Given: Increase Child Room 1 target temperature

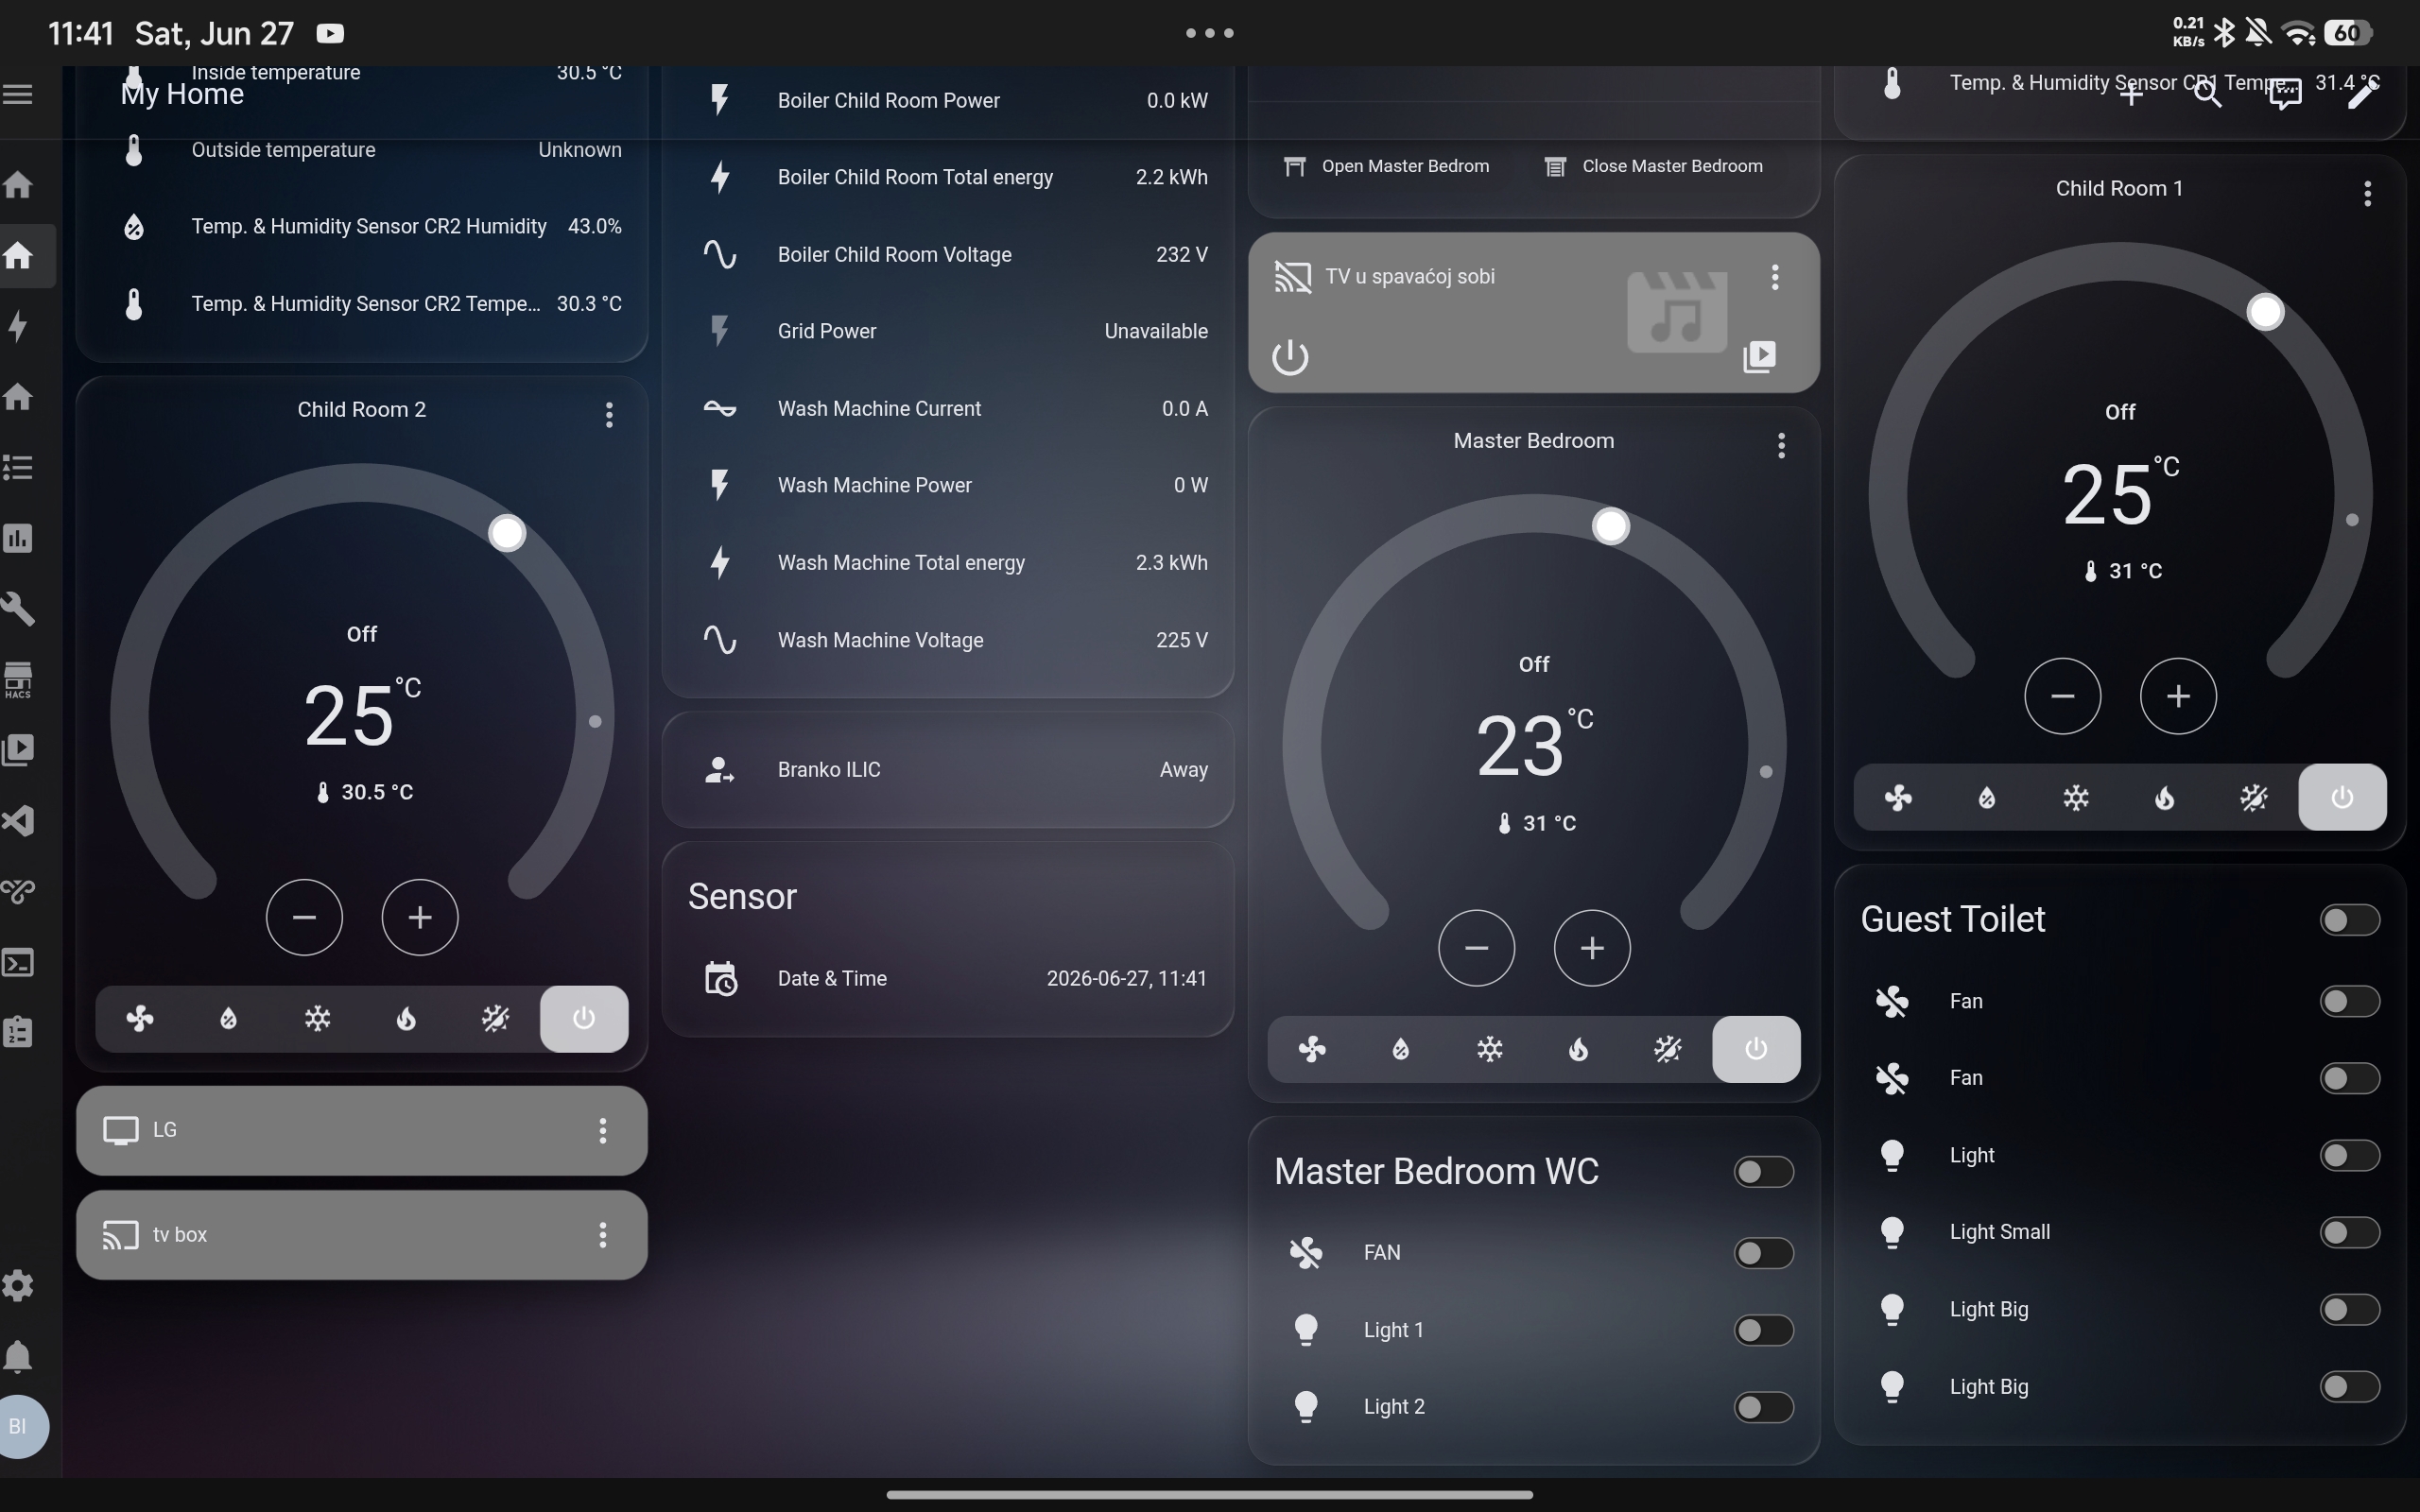Looking at the screenshot, I should tap(2178, 696).
